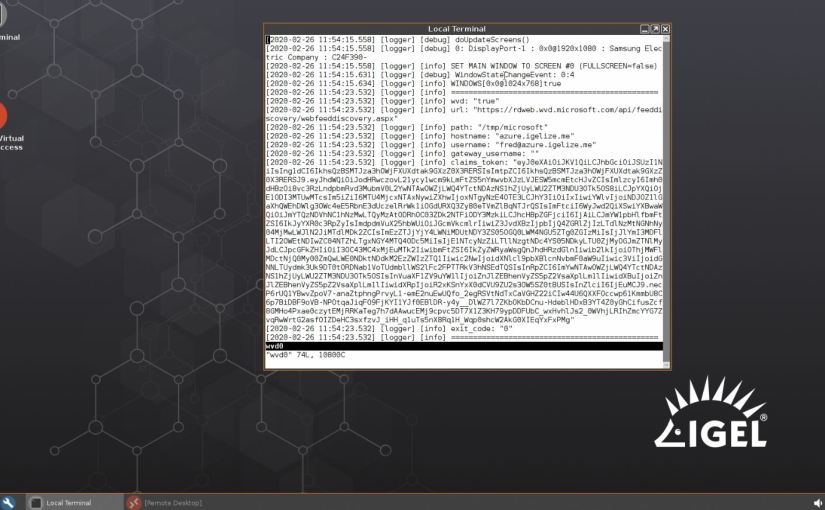Click the rdweb.wvd.microsoft.com url text

pos(568,110)
